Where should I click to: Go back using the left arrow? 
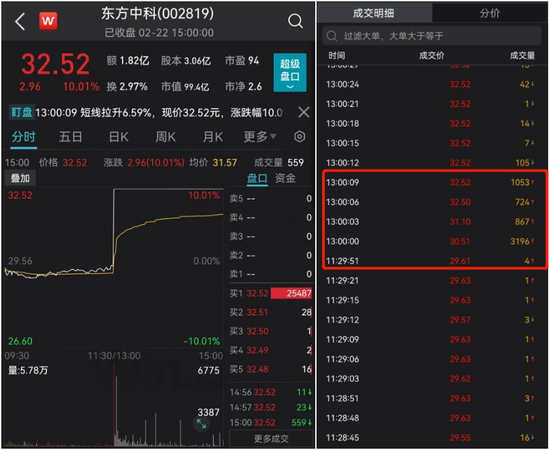click(x=20, y=22)
